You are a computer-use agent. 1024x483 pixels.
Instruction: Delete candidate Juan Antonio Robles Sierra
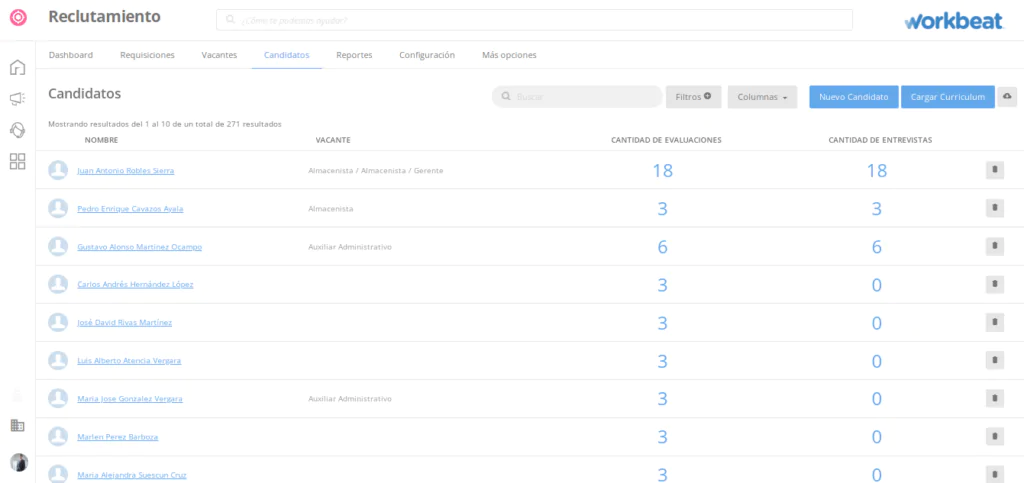pyautogui.click(x=994, y=170)
